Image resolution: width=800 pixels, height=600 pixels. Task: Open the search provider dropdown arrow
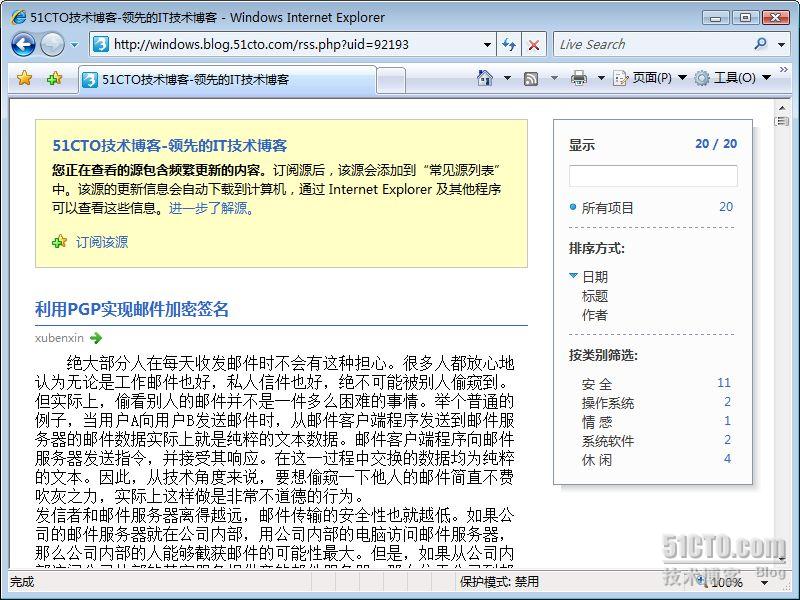tap(781, 45)
